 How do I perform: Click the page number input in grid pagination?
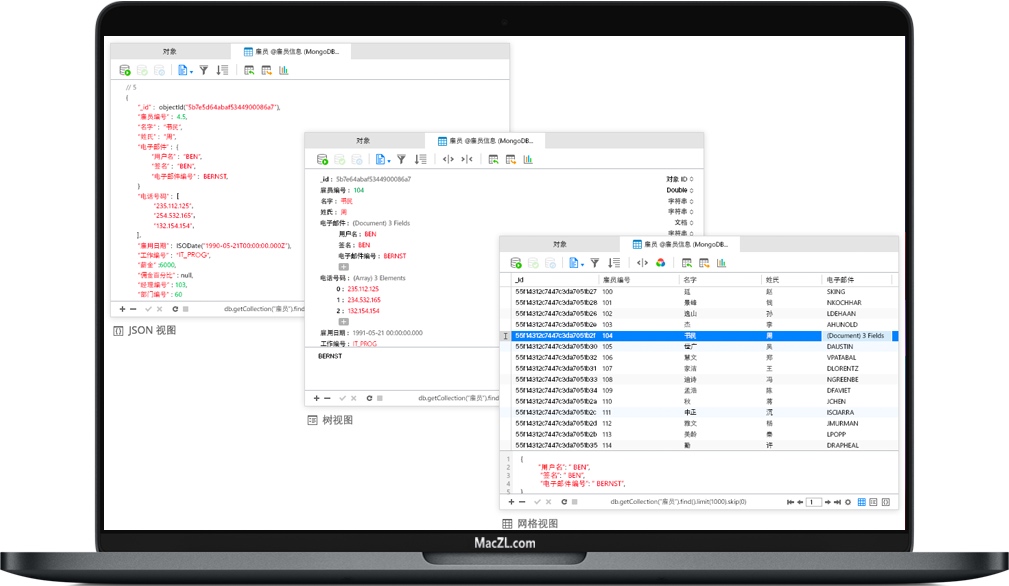tap(812, 503)
